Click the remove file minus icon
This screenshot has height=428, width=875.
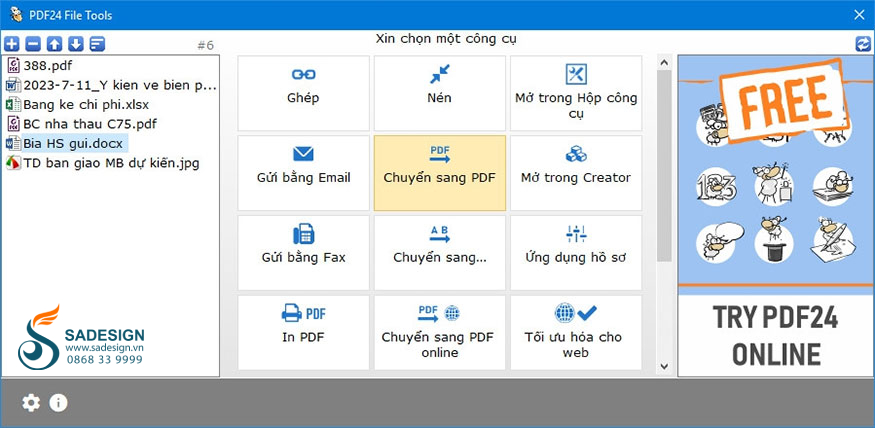pos(33,44)
